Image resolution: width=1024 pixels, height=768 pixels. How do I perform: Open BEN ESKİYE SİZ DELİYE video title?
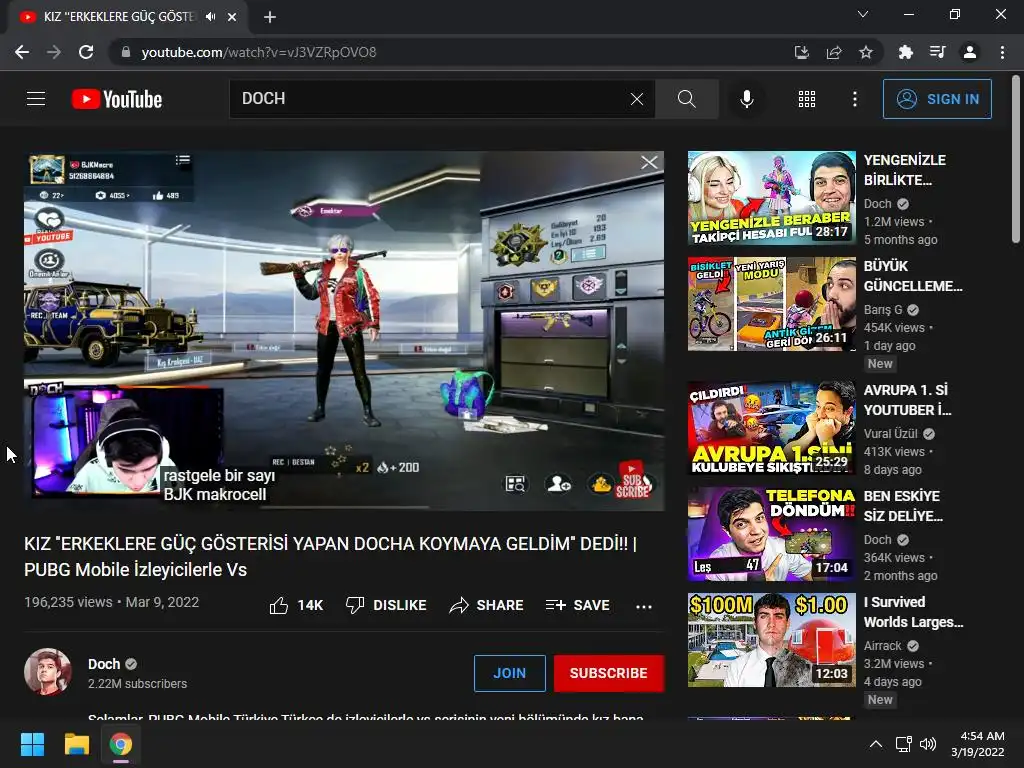coord(903,505)
